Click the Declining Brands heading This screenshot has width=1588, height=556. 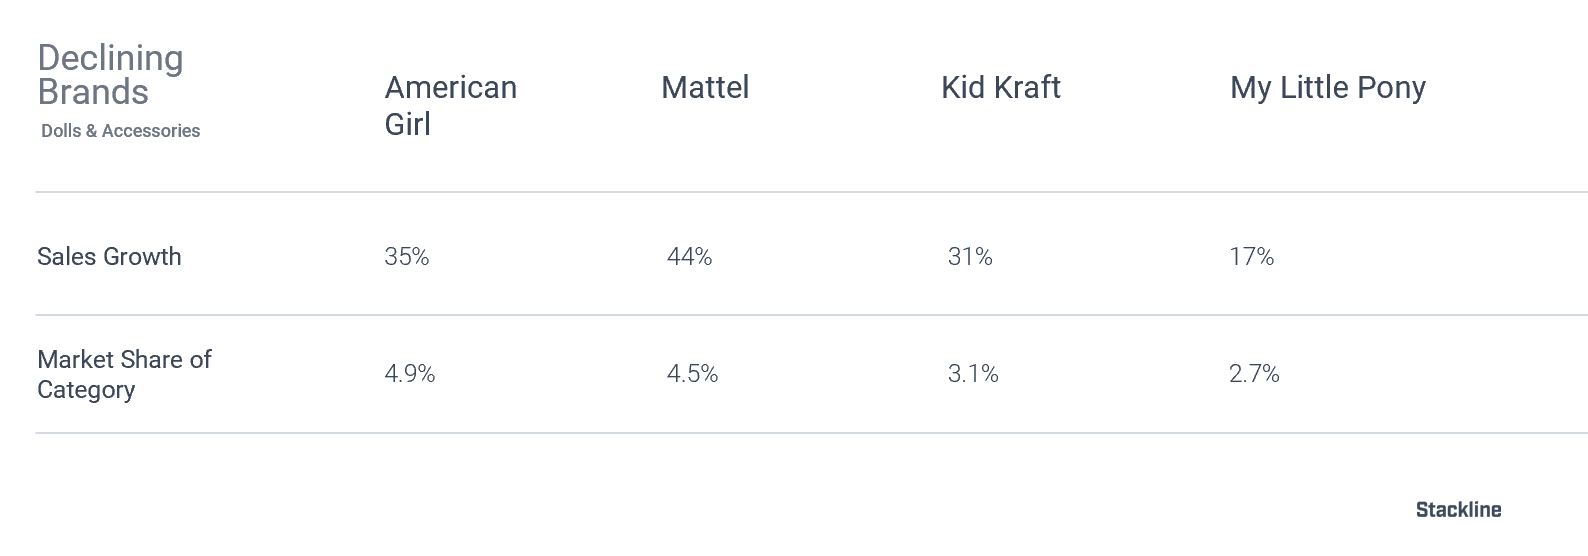[110, 75]
